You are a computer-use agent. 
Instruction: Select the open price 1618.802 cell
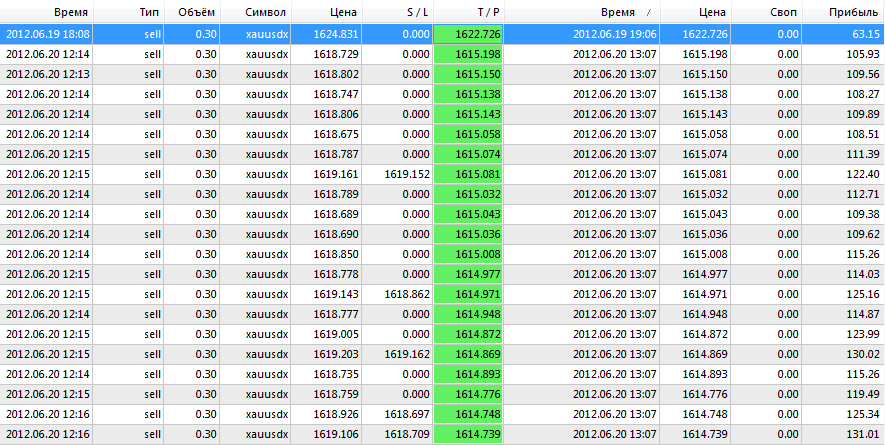point(327,74)
